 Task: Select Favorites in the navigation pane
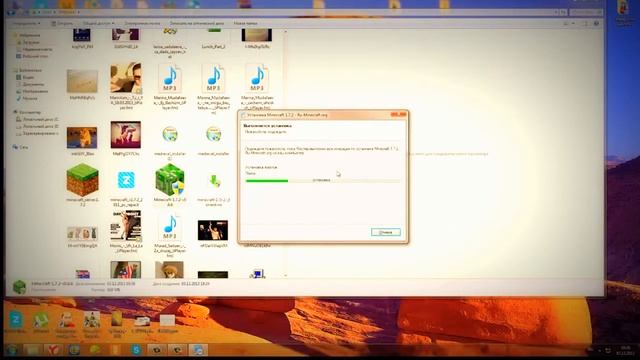click(28, 35)
